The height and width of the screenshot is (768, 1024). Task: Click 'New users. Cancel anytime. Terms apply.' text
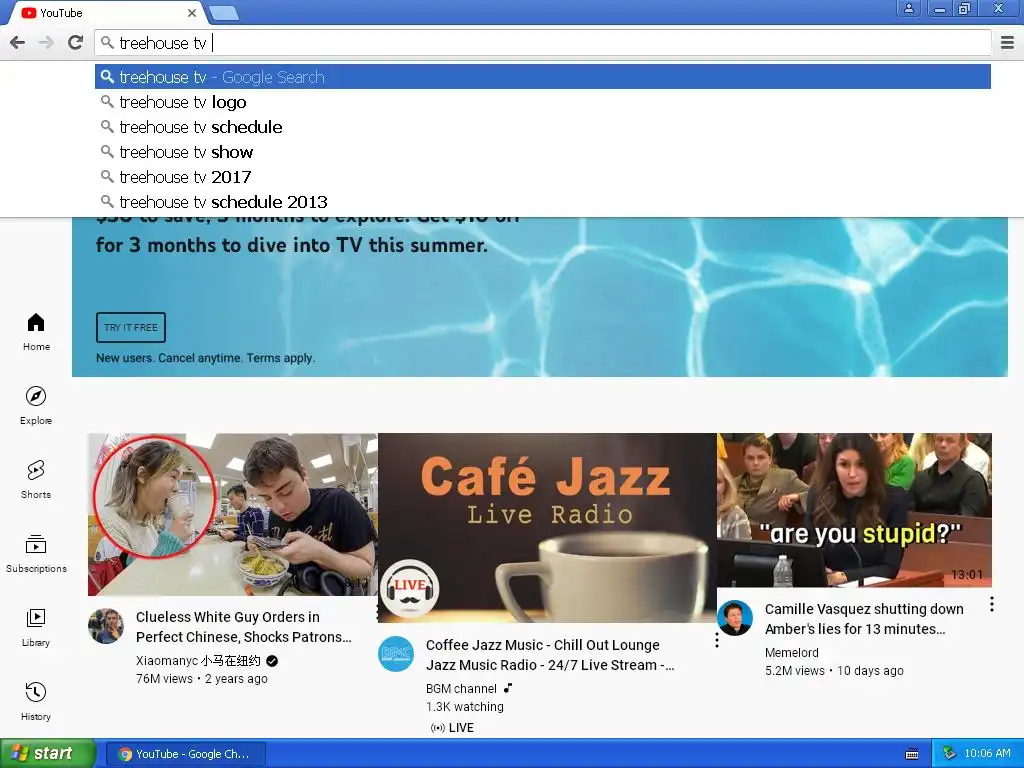(x=206, y=358)
